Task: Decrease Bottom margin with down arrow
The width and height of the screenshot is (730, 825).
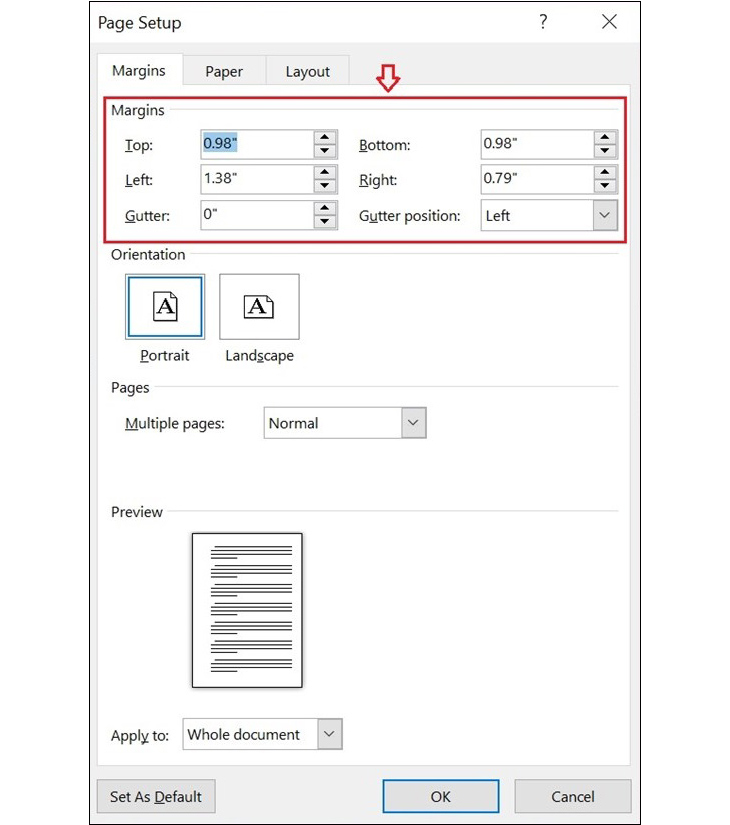Action: click(605, 151)
